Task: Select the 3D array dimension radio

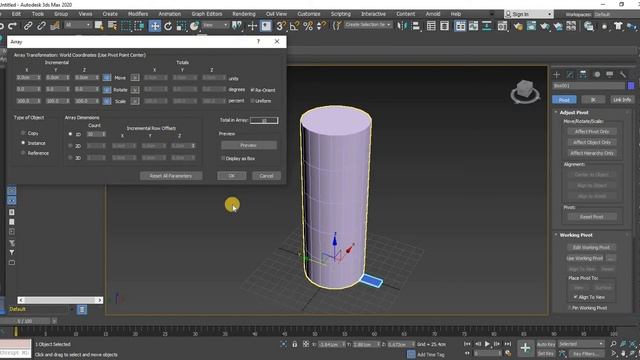Action: [70, 158]
